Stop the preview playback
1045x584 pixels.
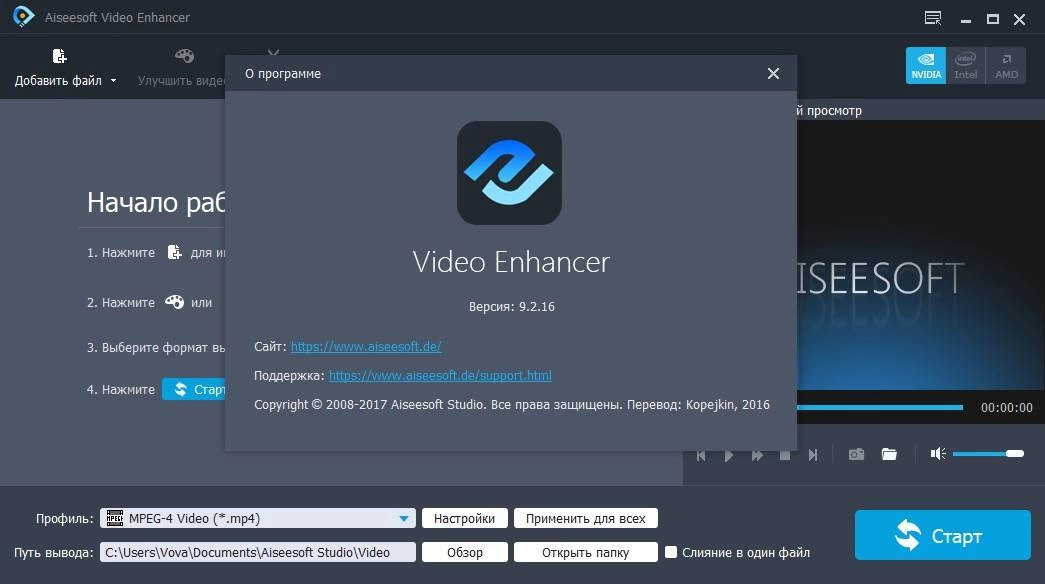tap(785, 455)
